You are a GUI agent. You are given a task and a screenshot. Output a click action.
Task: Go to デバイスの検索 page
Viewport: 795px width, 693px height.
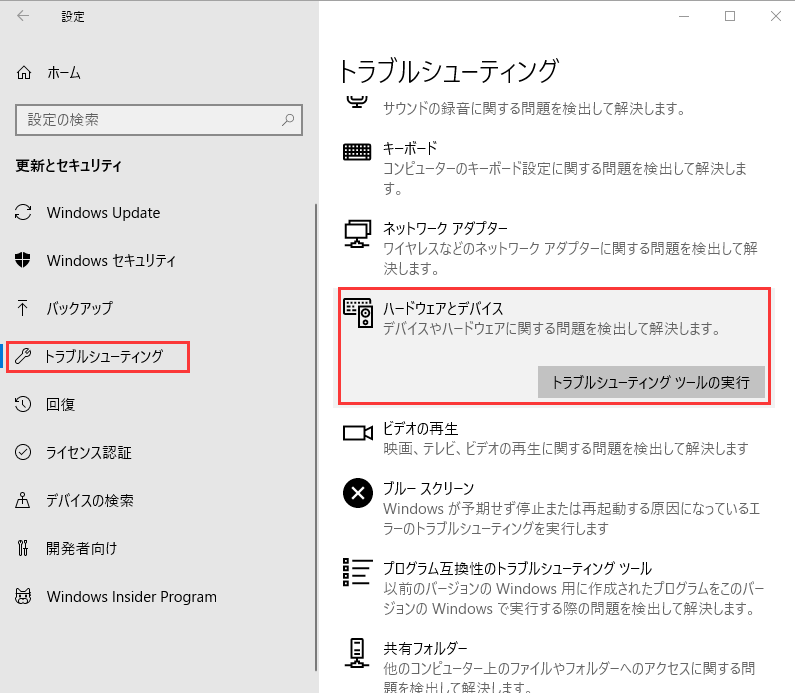click(90, 500)
